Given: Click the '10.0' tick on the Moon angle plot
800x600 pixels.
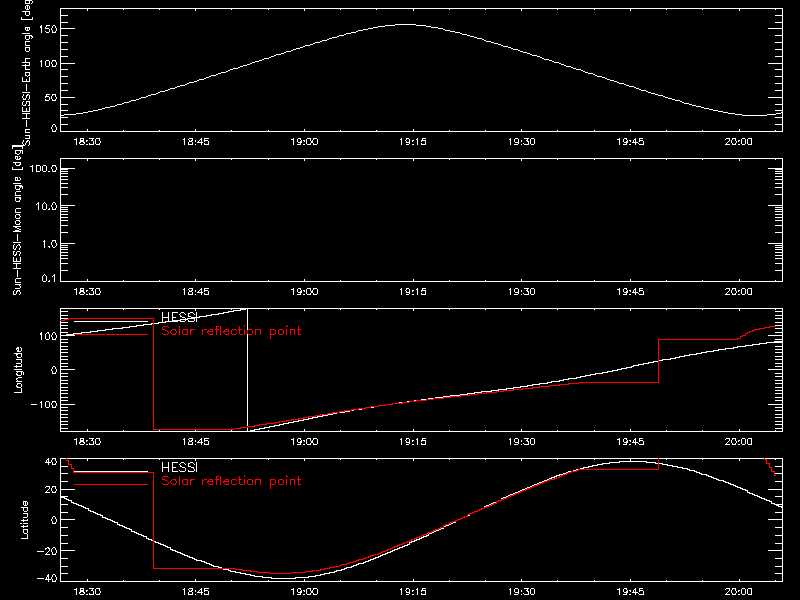Looking at the screenshot, I should [46, 207].
